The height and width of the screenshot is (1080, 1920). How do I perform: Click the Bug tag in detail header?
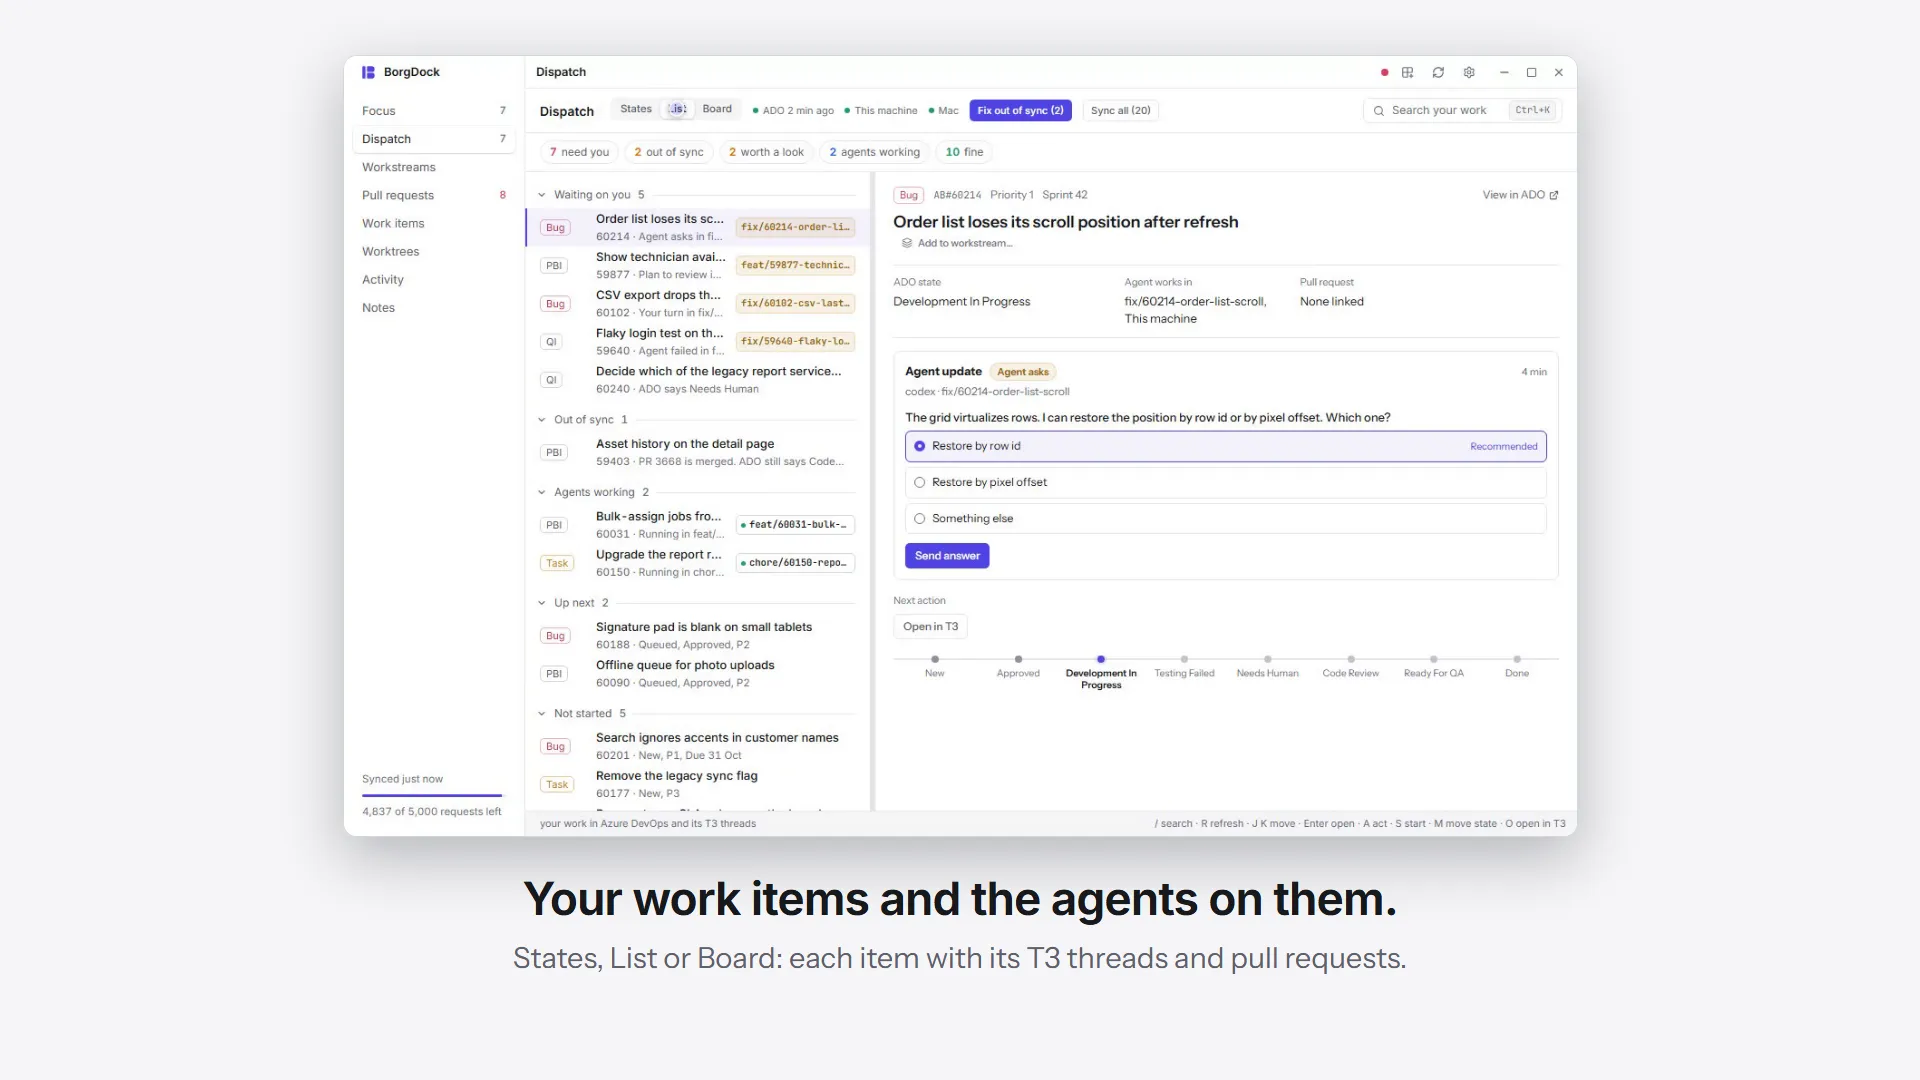pyautogui.click(x=908, y=195)
